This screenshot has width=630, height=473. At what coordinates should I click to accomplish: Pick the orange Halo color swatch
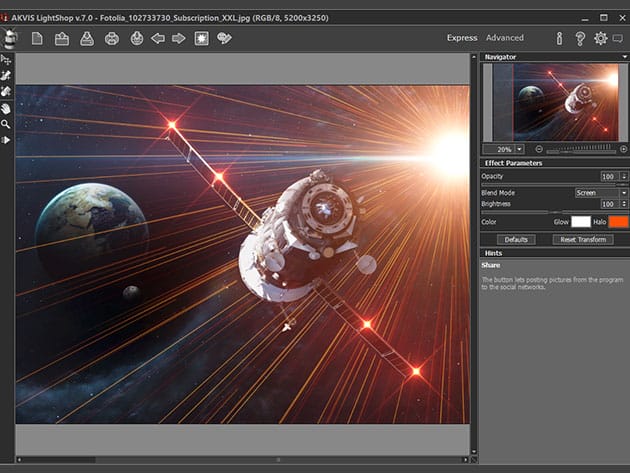coord(618,221)
